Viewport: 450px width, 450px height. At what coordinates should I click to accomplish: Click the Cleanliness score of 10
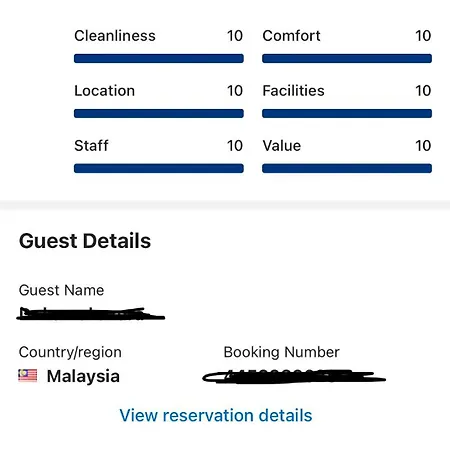235,36
